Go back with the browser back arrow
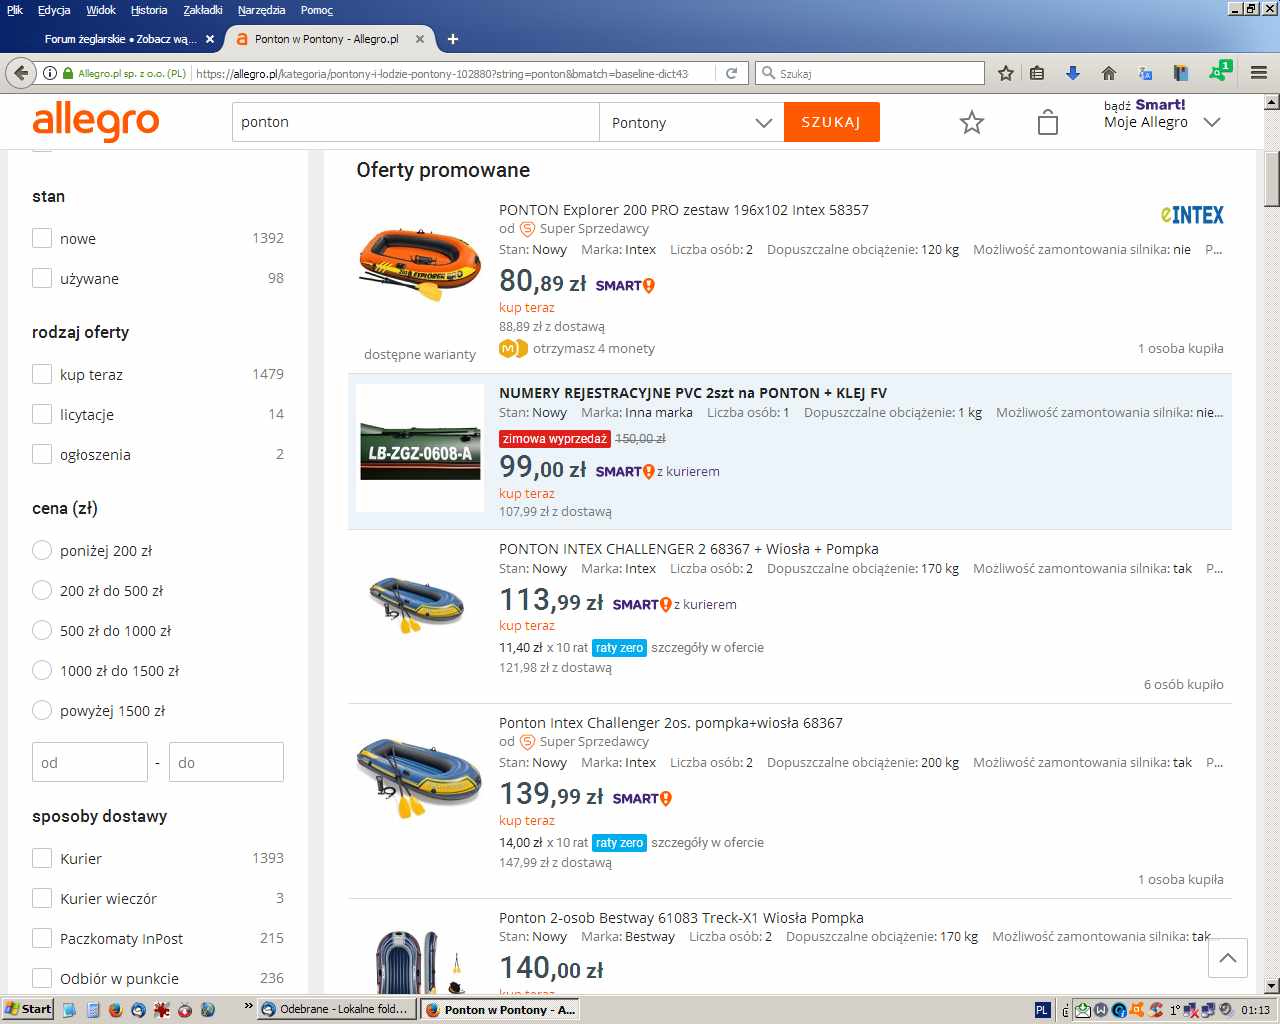The width and height of the screenshot is (1280, 1024). 20,73
